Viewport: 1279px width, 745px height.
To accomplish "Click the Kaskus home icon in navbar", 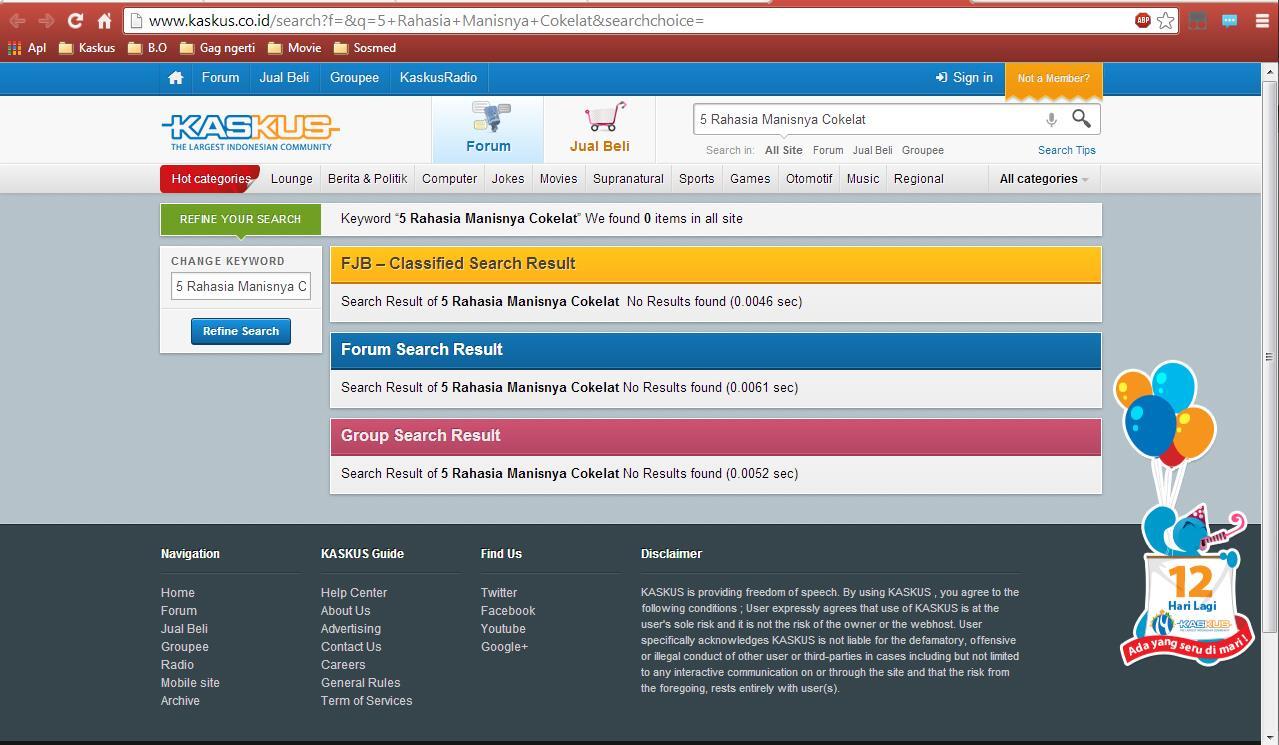I will (x=176, y=78).
